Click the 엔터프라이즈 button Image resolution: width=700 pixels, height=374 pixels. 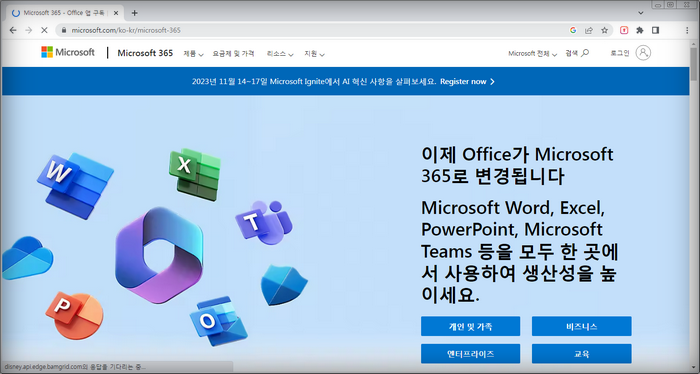tap(471, 354)
